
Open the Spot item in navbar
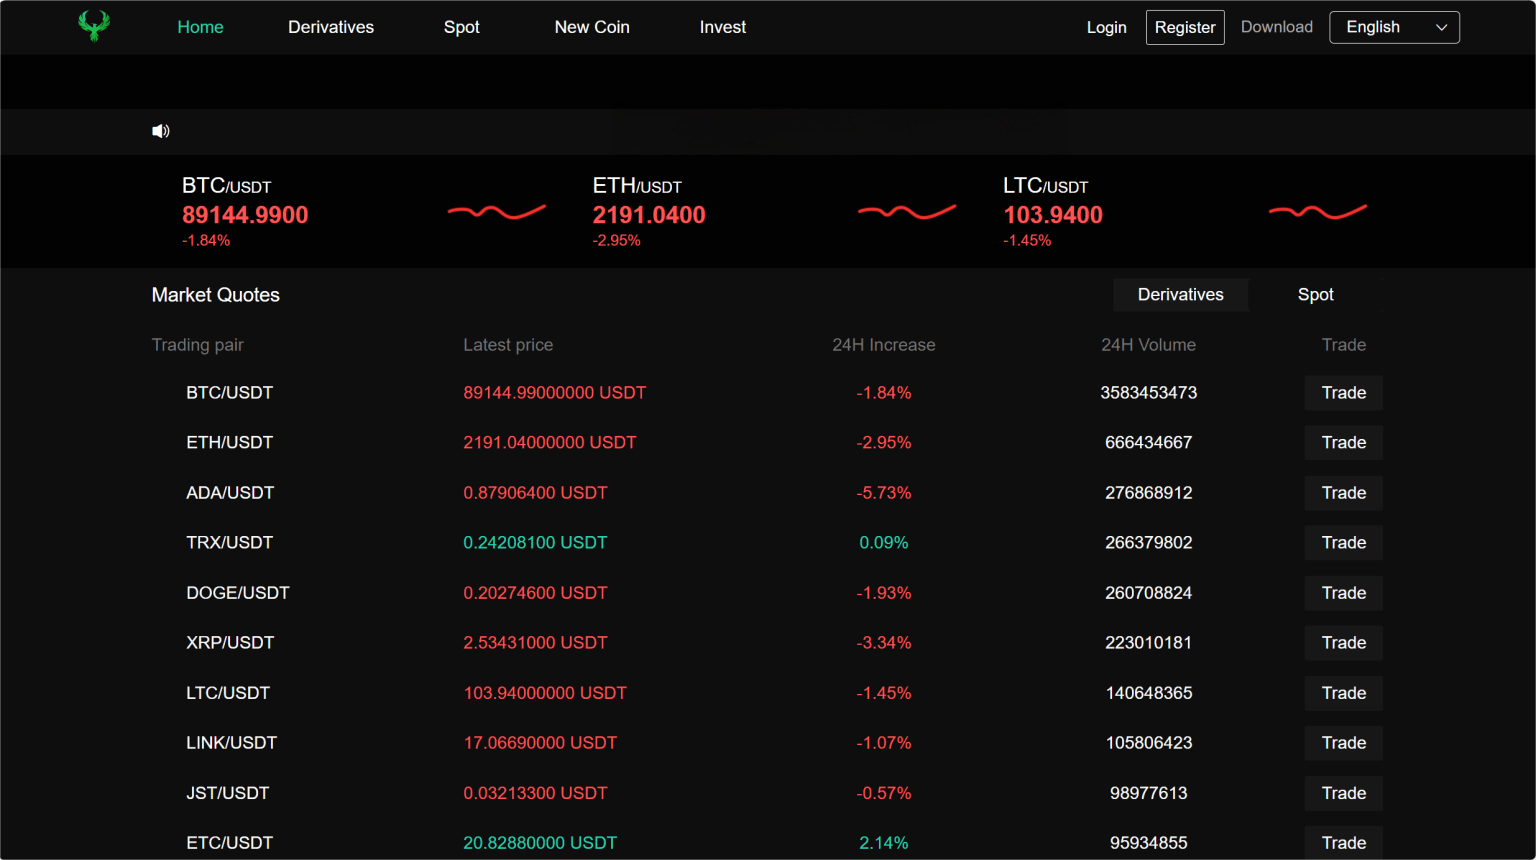tap(461, 27)
